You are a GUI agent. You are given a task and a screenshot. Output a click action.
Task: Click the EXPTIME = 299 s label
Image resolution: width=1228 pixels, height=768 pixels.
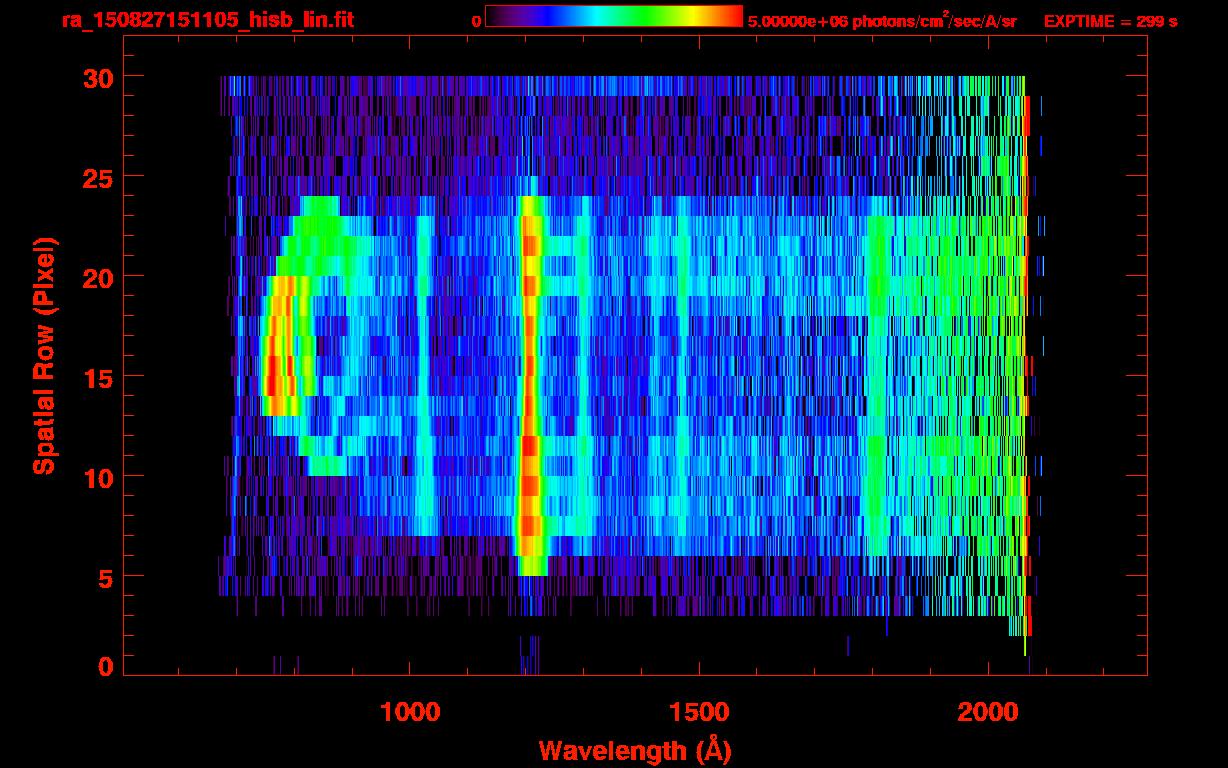pos(1110,21)
